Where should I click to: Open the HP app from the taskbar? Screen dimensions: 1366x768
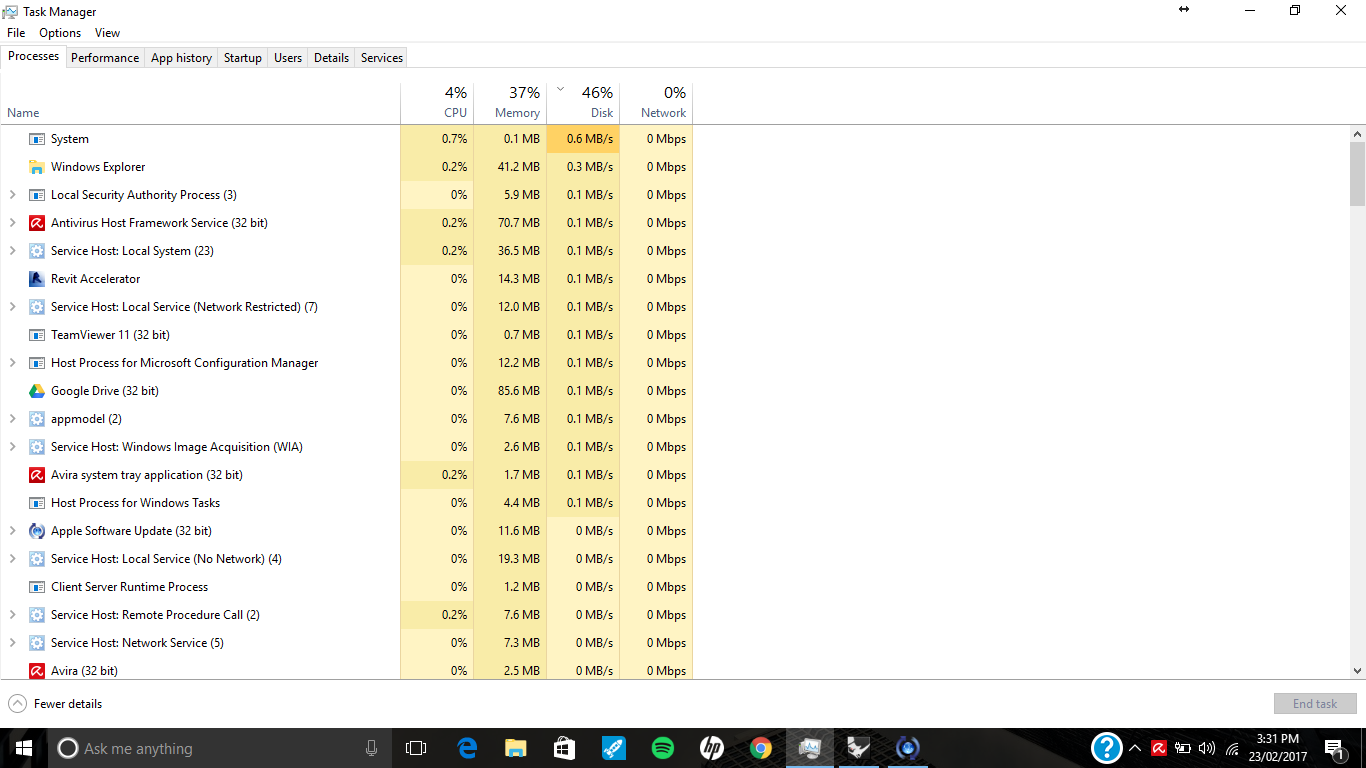coord(712,748)
